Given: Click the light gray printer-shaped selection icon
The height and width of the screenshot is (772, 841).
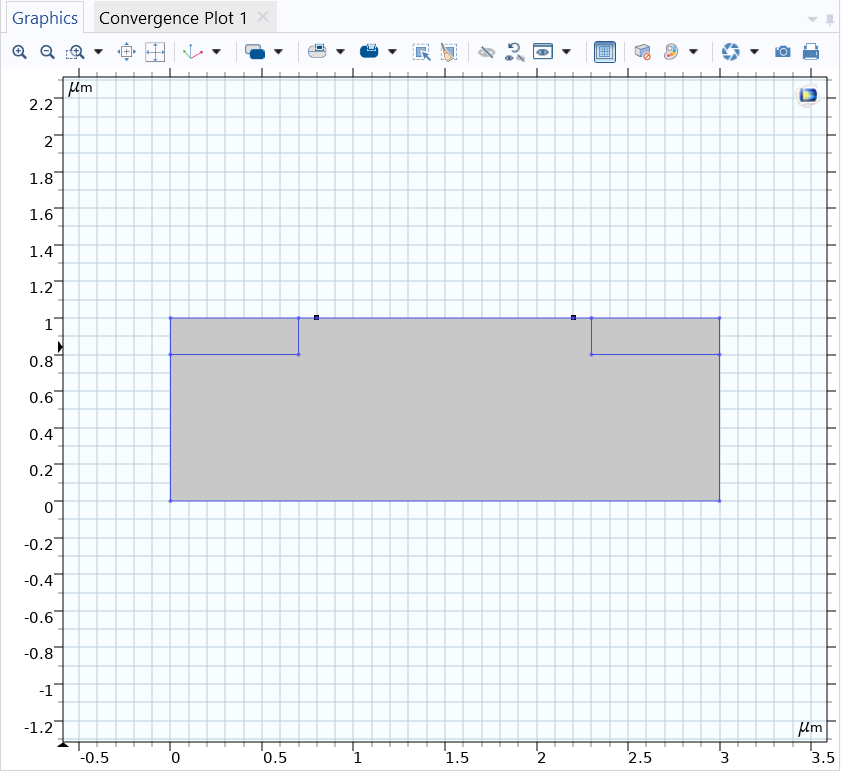Looking at the screenshot, I should click(x=317, y=52).
